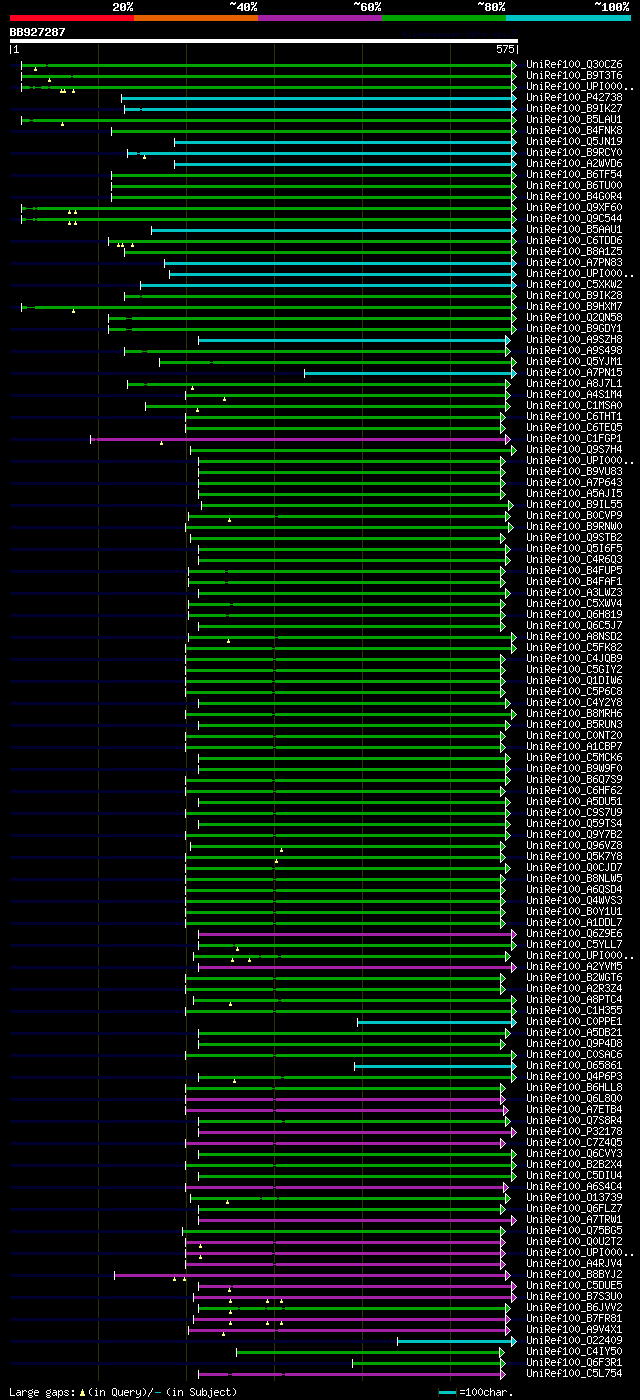This screenshot has height=1400, width=640.
Task: Click label UniRef100_Q6Z9E6
Action: 574,934
